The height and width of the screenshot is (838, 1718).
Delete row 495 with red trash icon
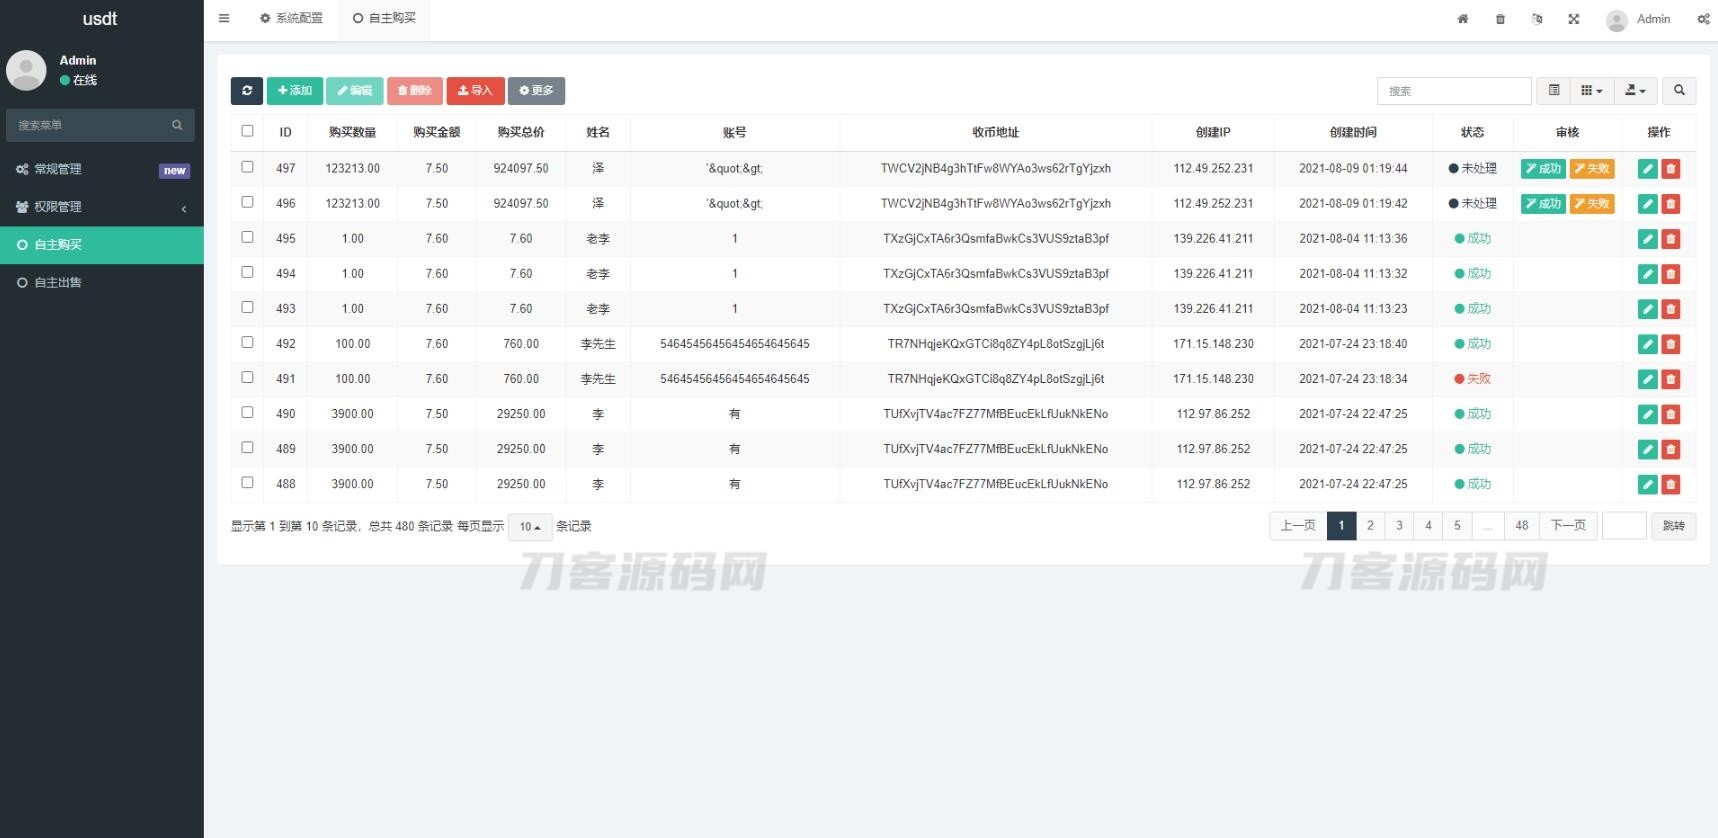(1670, 239)
